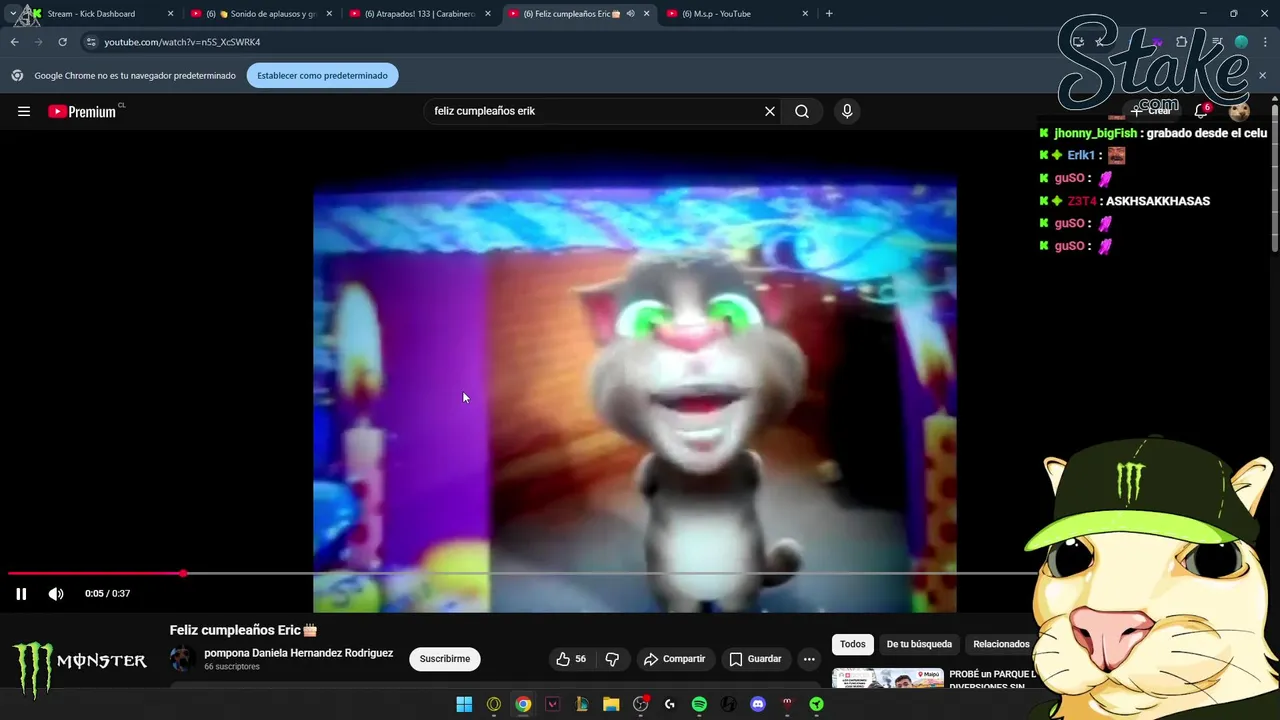Open the Windows Start menu

point(464,704)
